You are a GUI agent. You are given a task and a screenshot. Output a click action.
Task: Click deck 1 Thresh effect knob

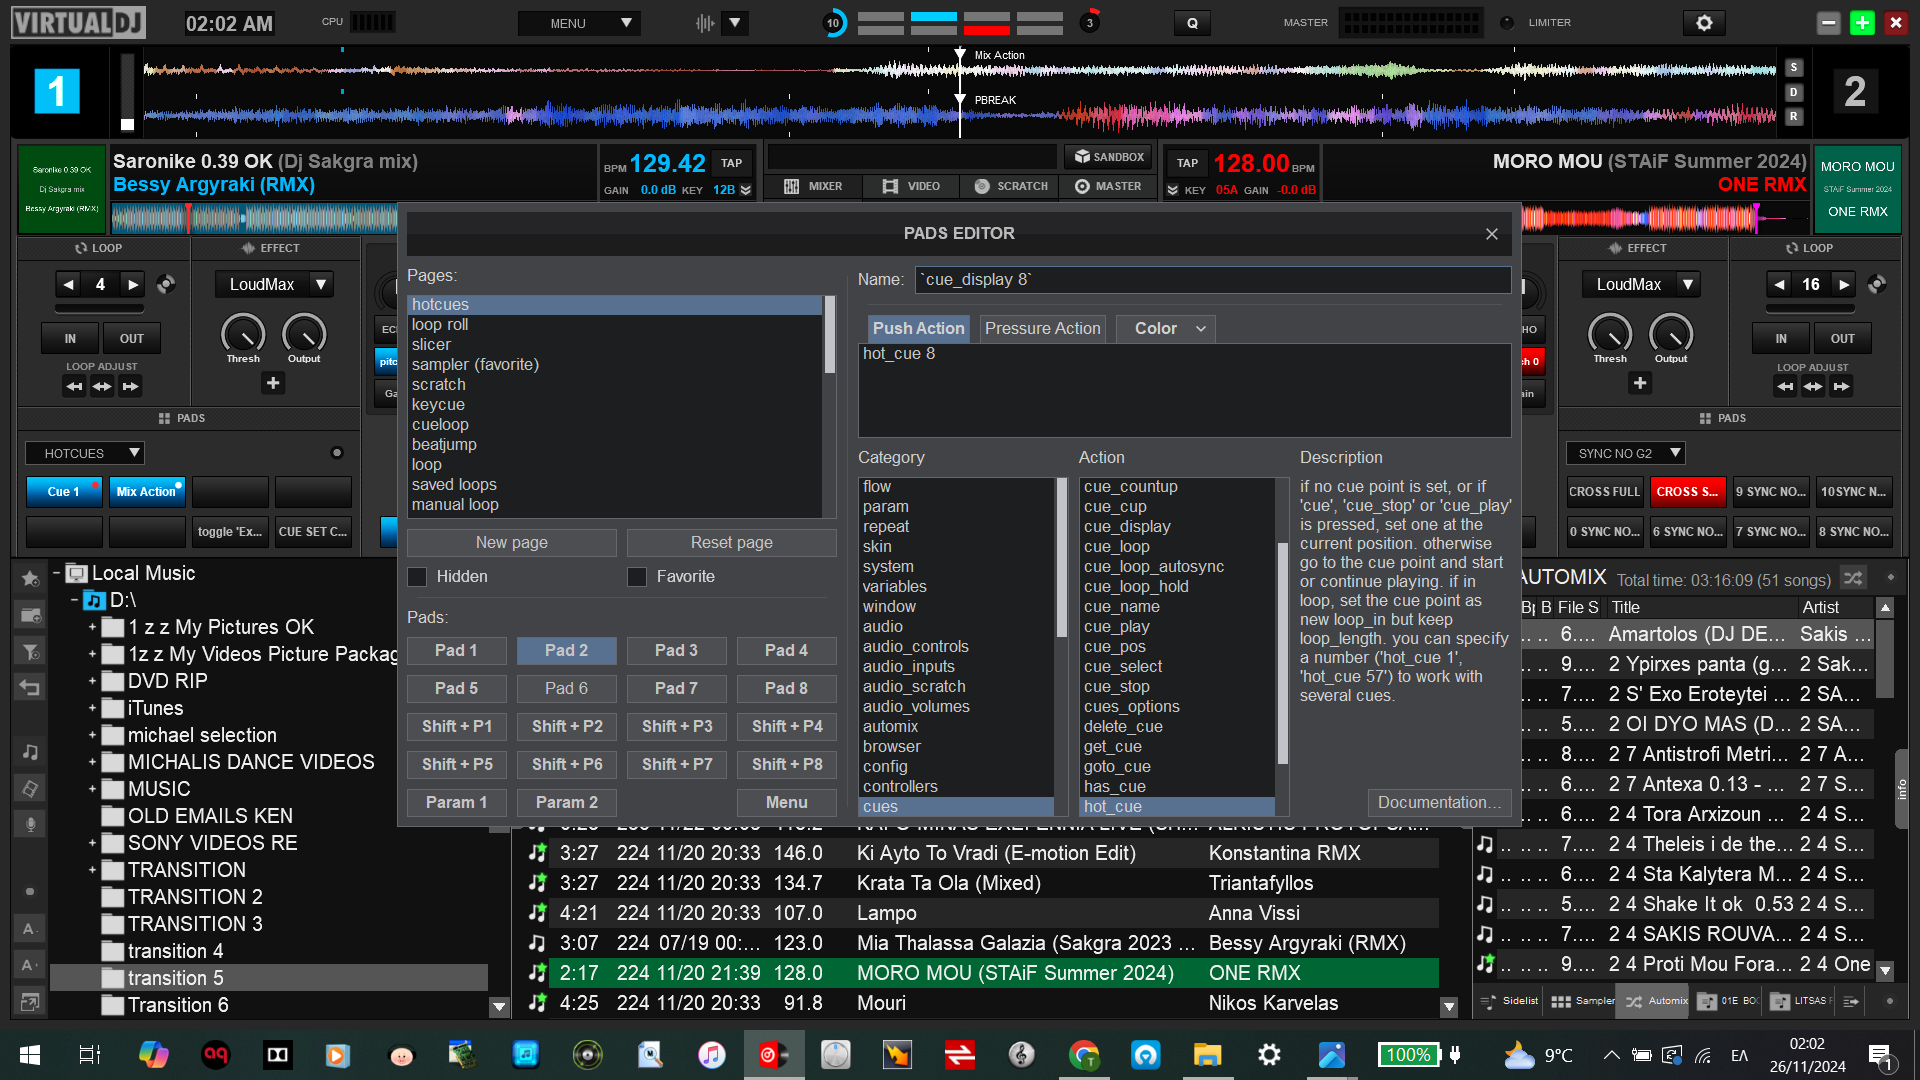(243, 334)
